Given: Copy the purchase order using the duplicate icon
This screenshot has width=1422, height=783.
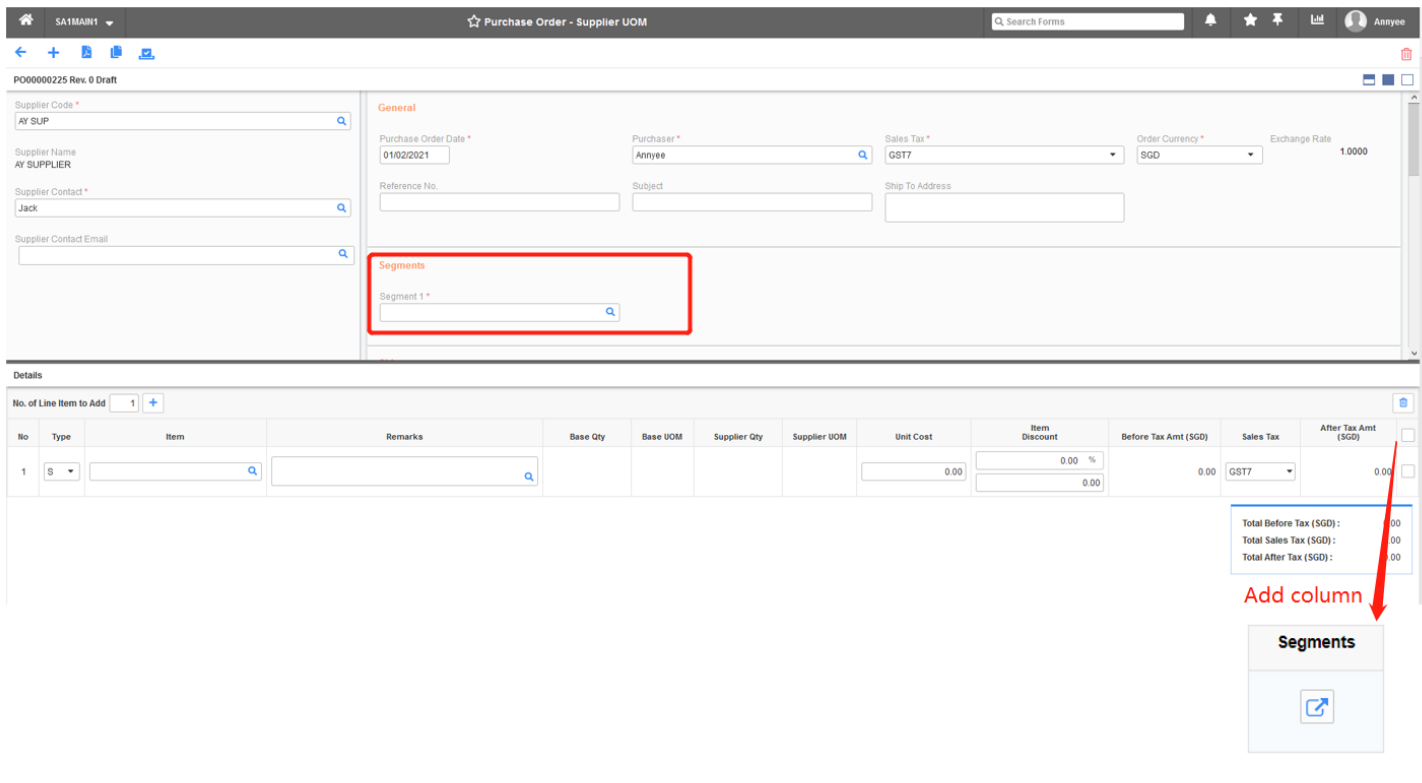Looking at the screenshot, I should coord(114,52).
